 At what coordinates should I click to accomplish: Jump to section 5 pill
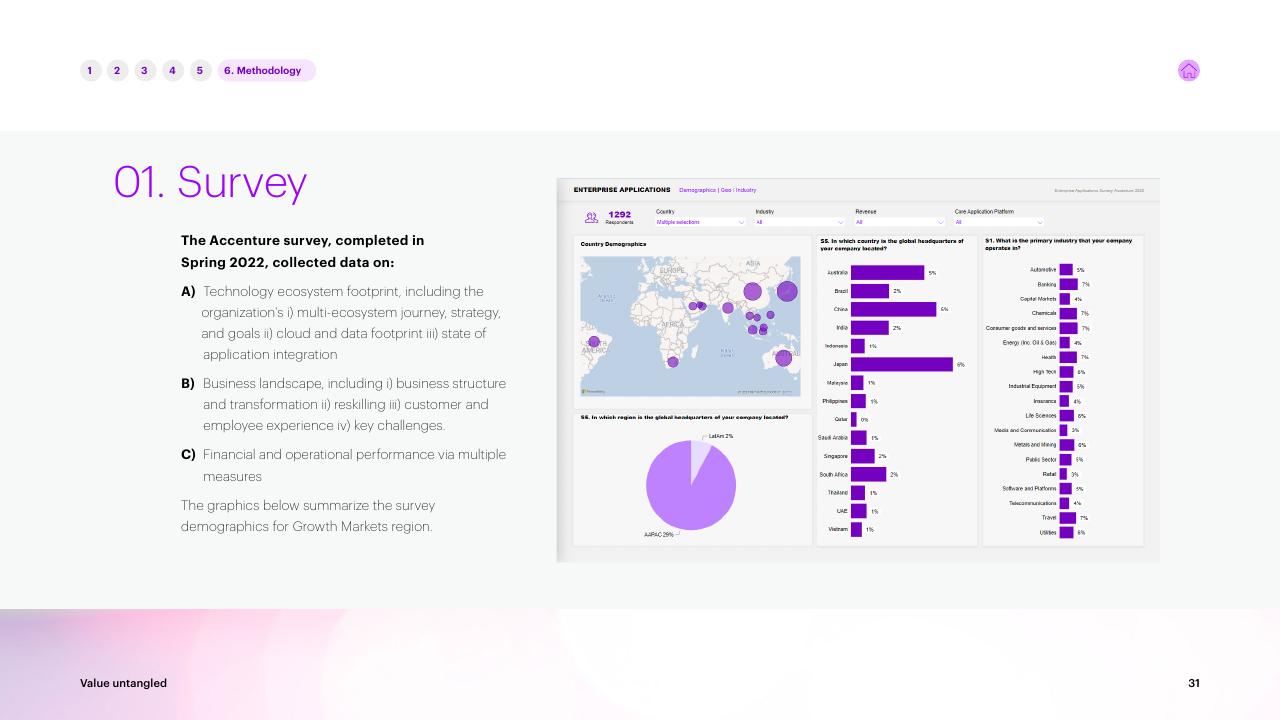coord(200,70)
